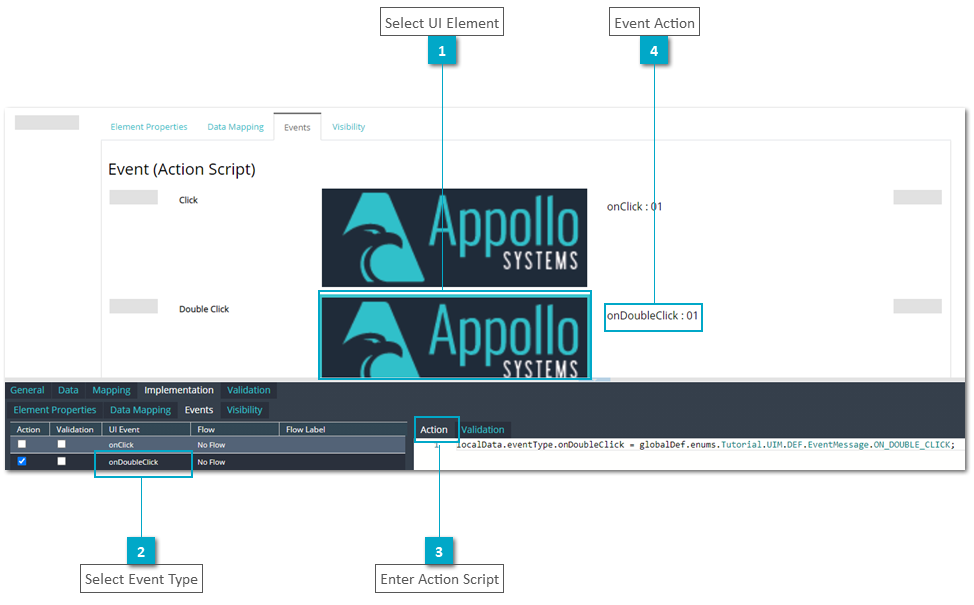Click the Appollo Systems logo beside Double Click

(454, 337)
